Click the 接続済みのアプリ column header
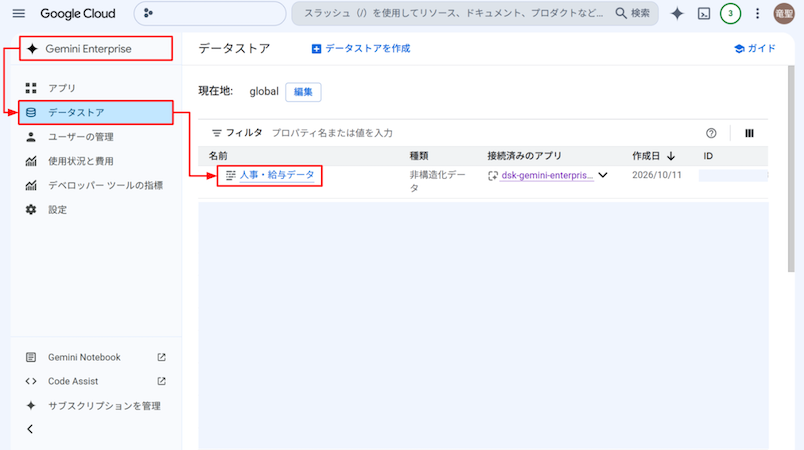804x450 pixels. tap(524, 156)
